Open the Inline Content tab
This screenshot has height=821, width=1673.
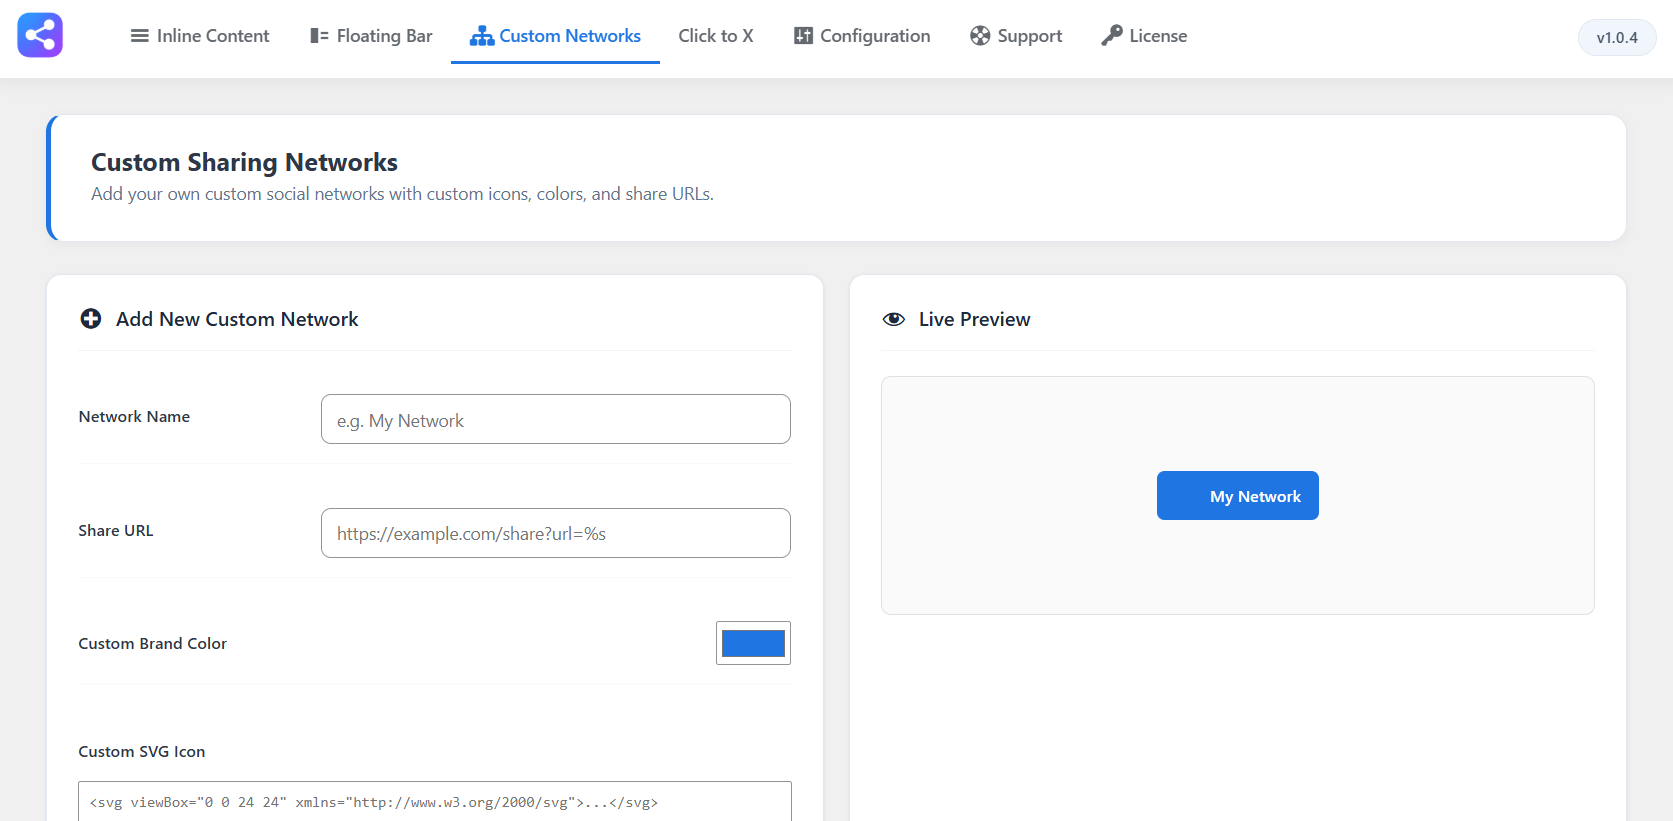pyautogui.click(x=200, y=36)
